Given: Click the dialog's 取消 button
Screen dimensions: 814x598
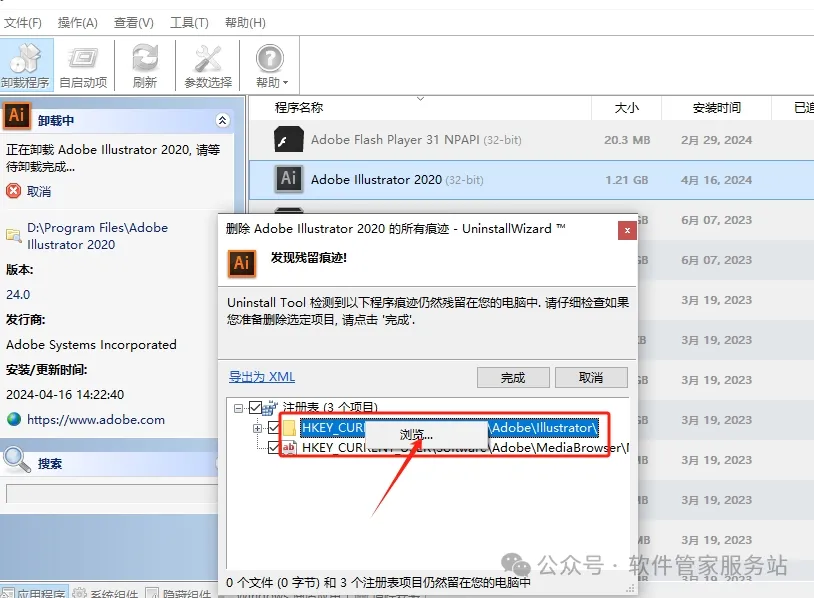Looking at the screenshot, I should point(591,377).
